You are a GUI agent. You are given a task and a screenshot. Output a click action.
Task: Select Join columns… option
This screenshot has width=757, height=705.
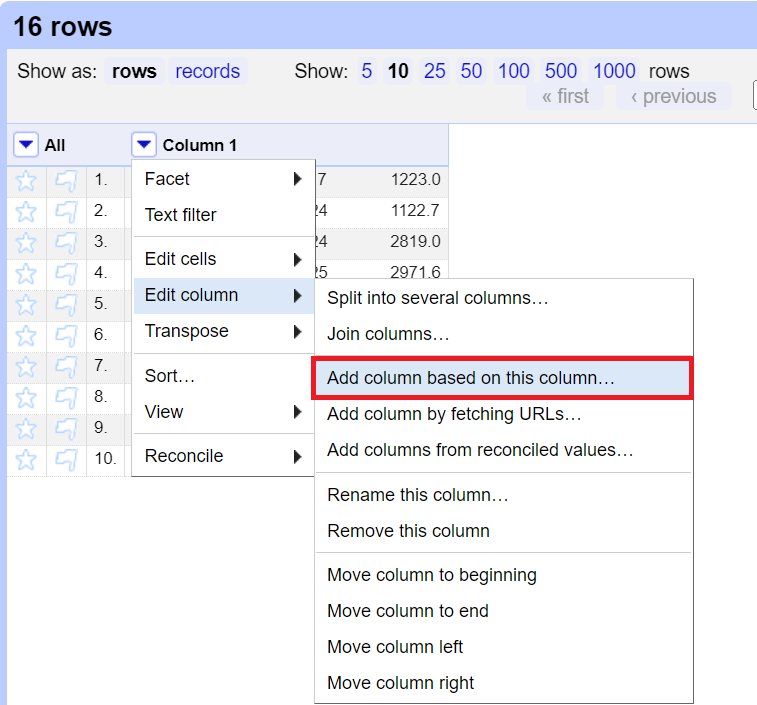(x=504, y=334)
